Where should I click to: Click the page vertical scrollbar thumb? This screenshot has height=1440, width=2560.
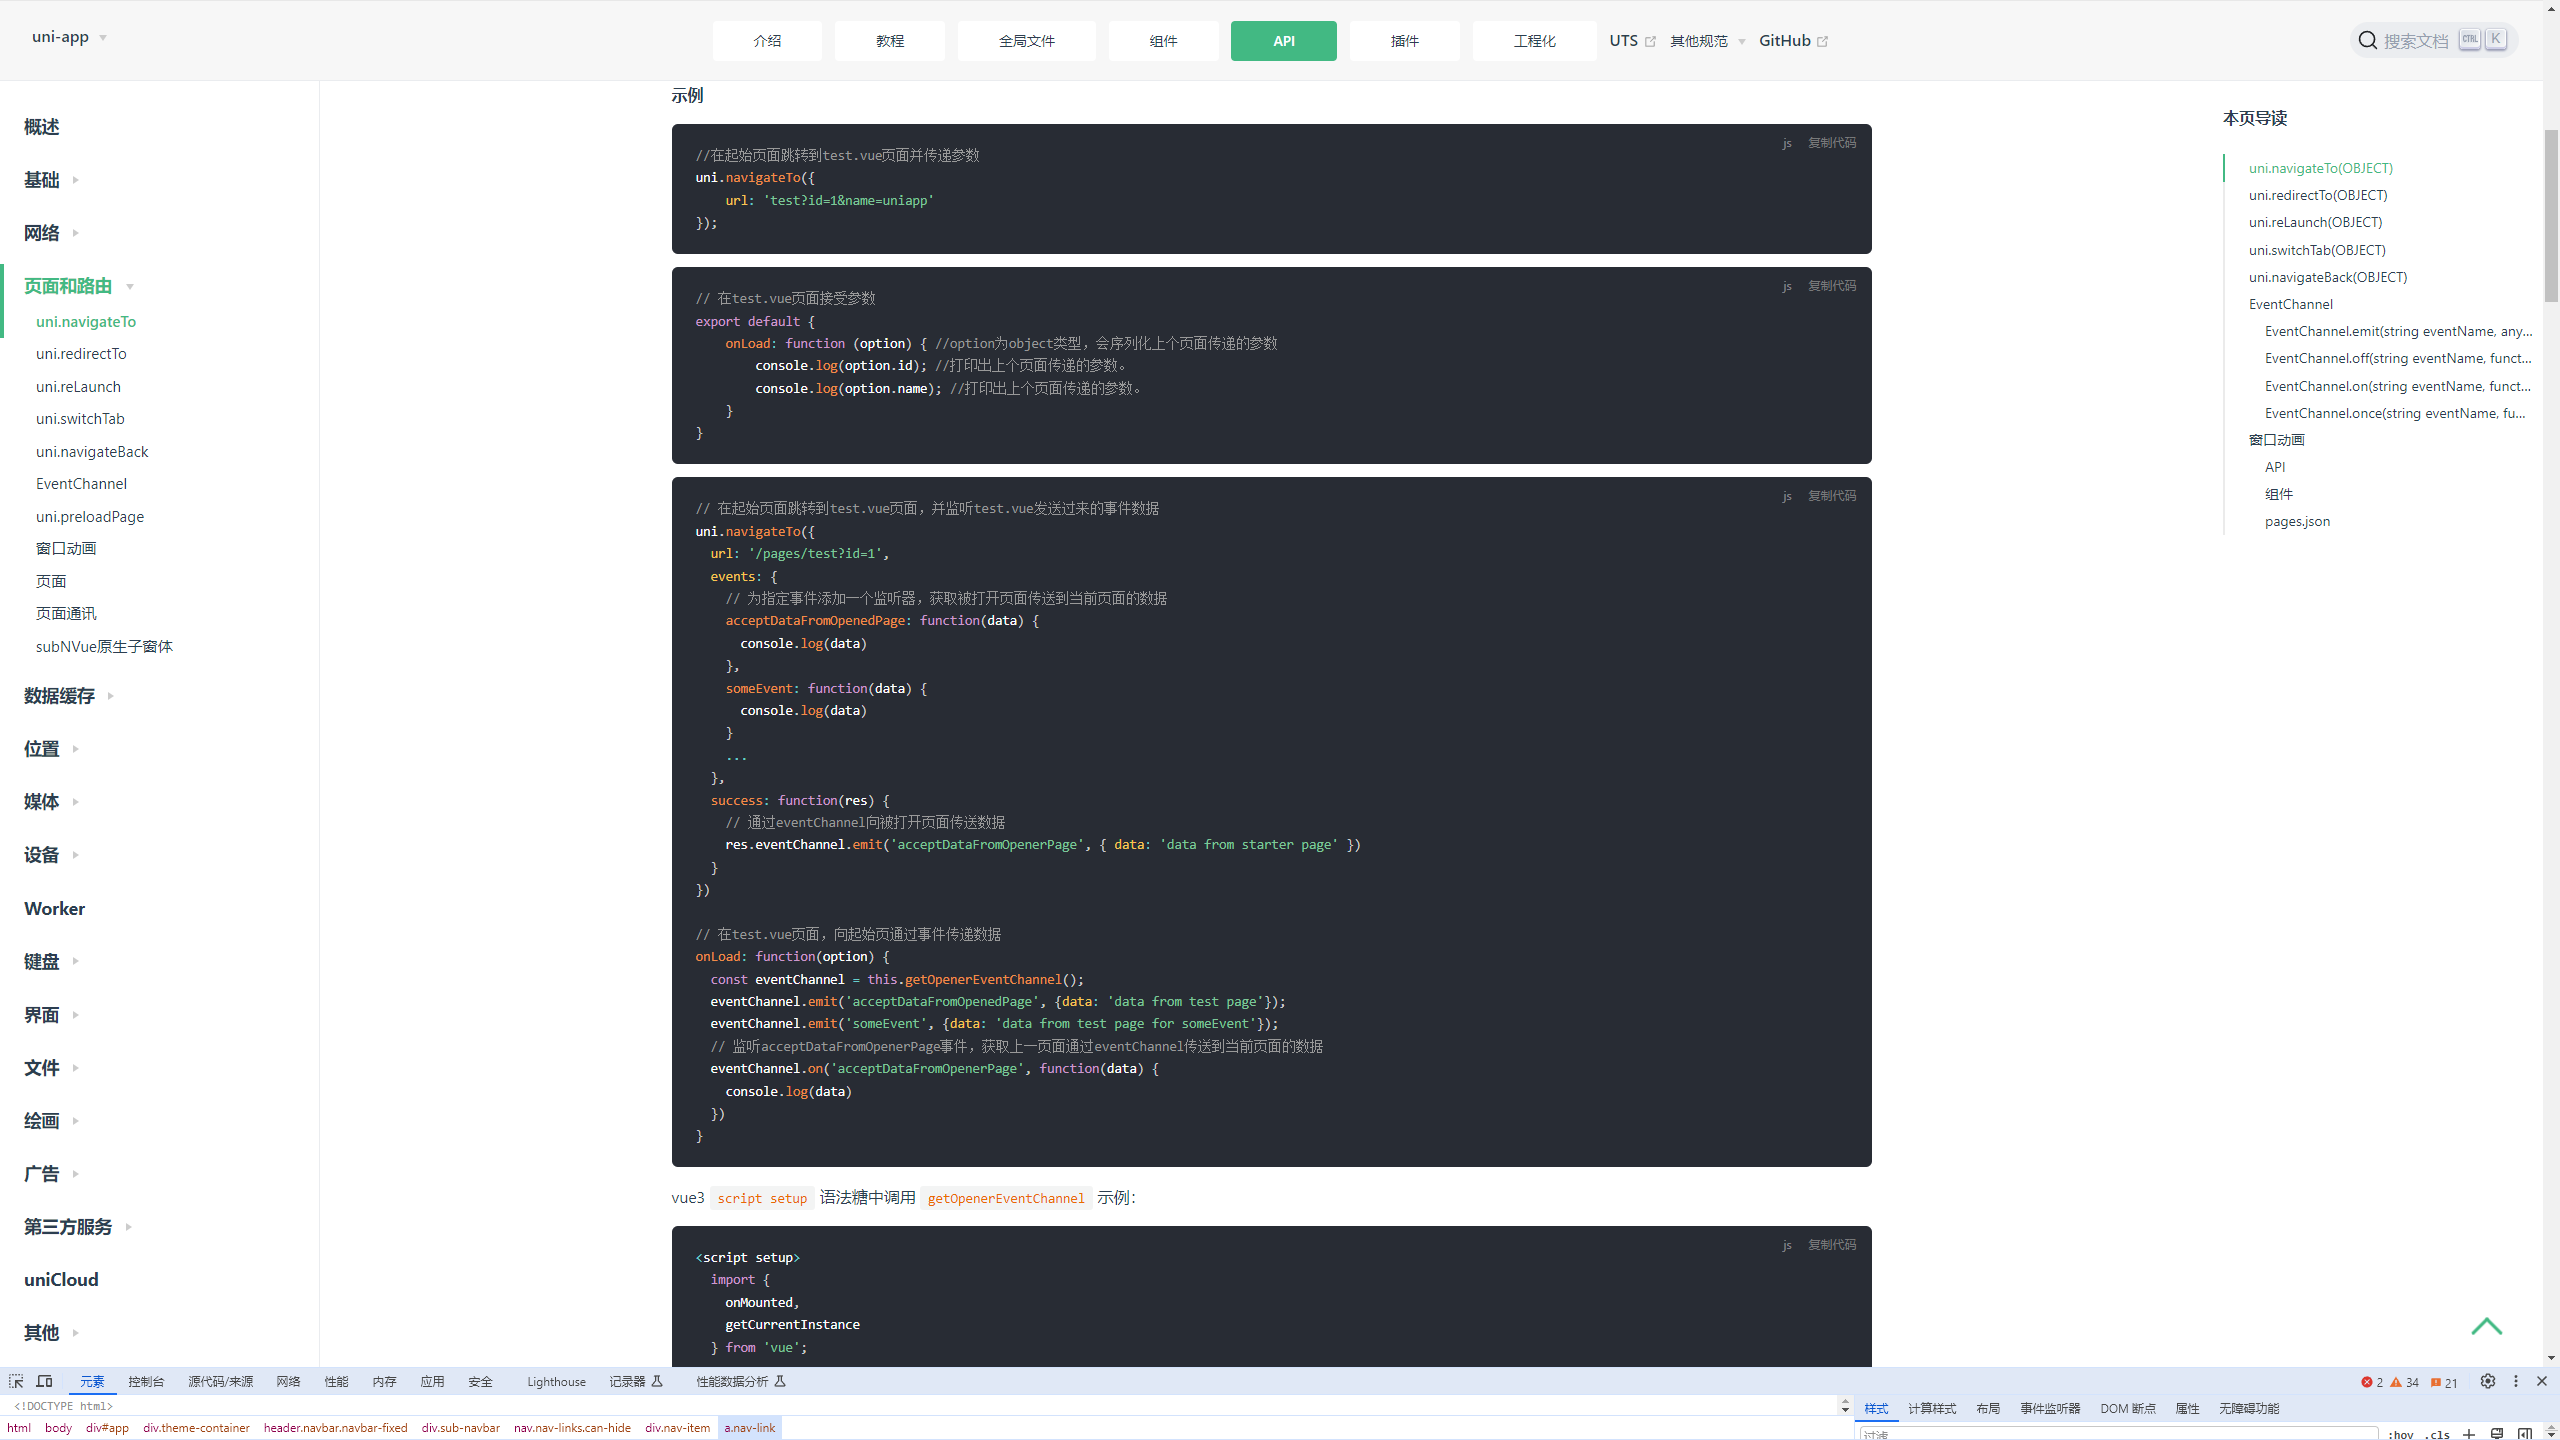coord(2551,215)
